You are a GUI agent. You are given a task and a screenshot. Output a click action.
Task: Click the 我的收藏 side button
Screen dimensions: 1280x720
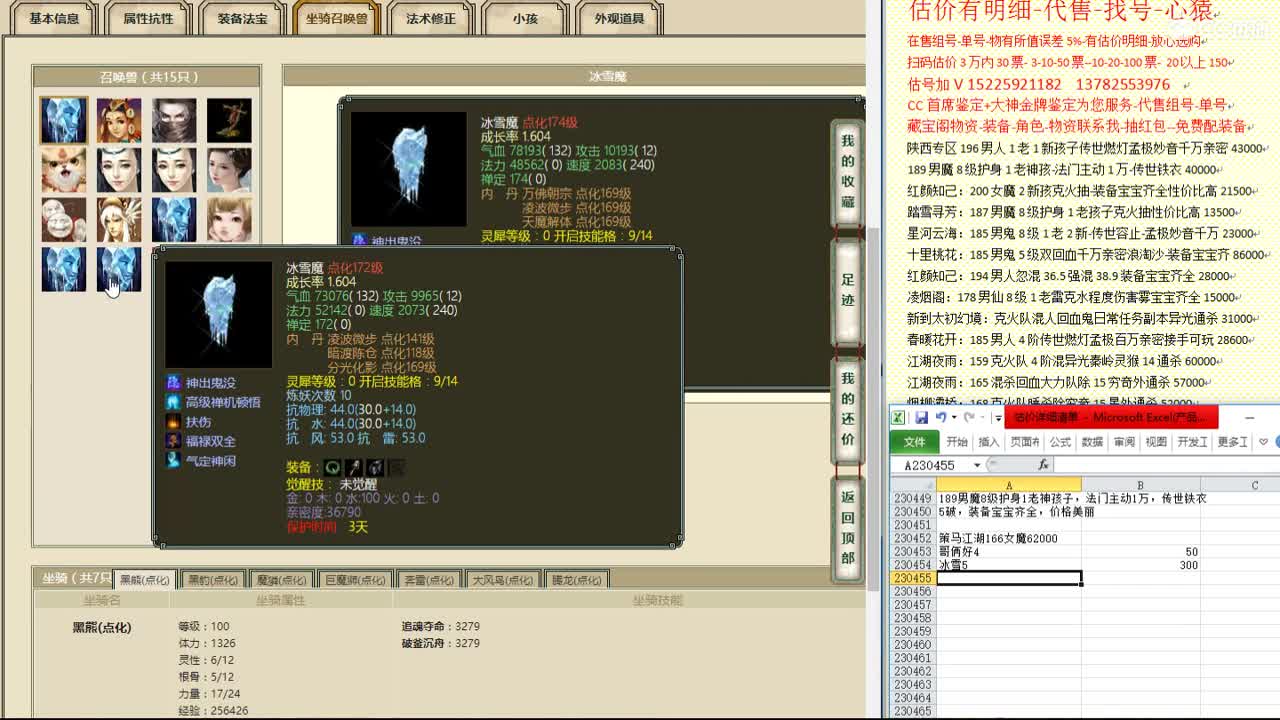(848, 171)
